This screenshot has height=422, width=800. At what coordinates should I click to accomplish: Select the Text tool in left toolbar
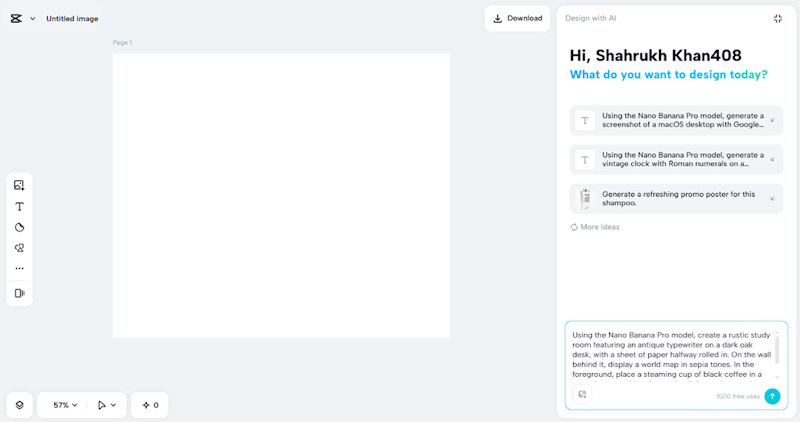[19, 206]
